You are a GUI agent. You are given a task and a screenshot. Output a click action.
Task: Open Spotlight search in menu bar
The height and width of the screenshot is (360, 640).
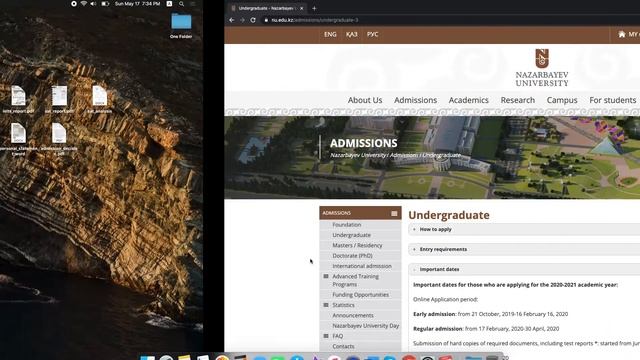(181, 4)
